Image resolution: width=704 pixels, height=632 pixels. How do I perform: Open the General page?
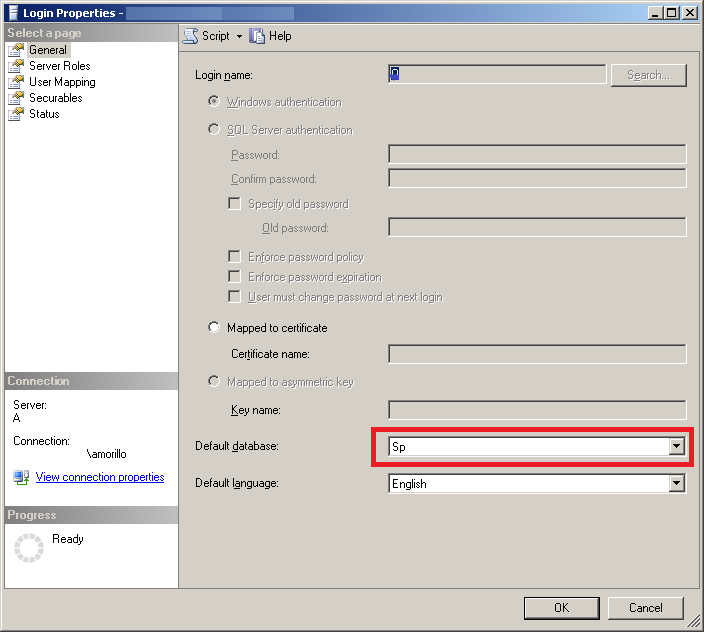[x=48, y=50]
